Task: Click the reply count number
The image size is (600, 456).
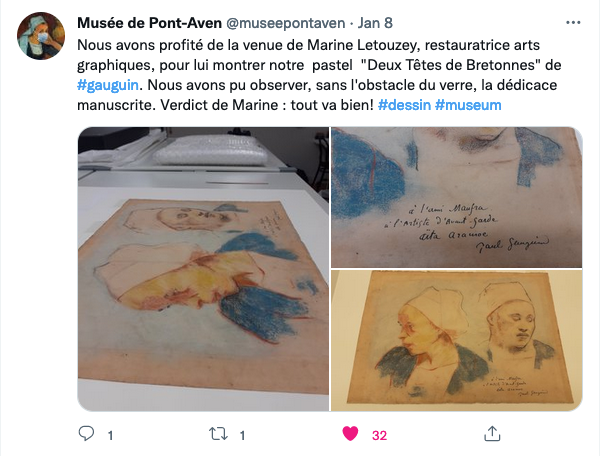Action: (x=110, y=435)
